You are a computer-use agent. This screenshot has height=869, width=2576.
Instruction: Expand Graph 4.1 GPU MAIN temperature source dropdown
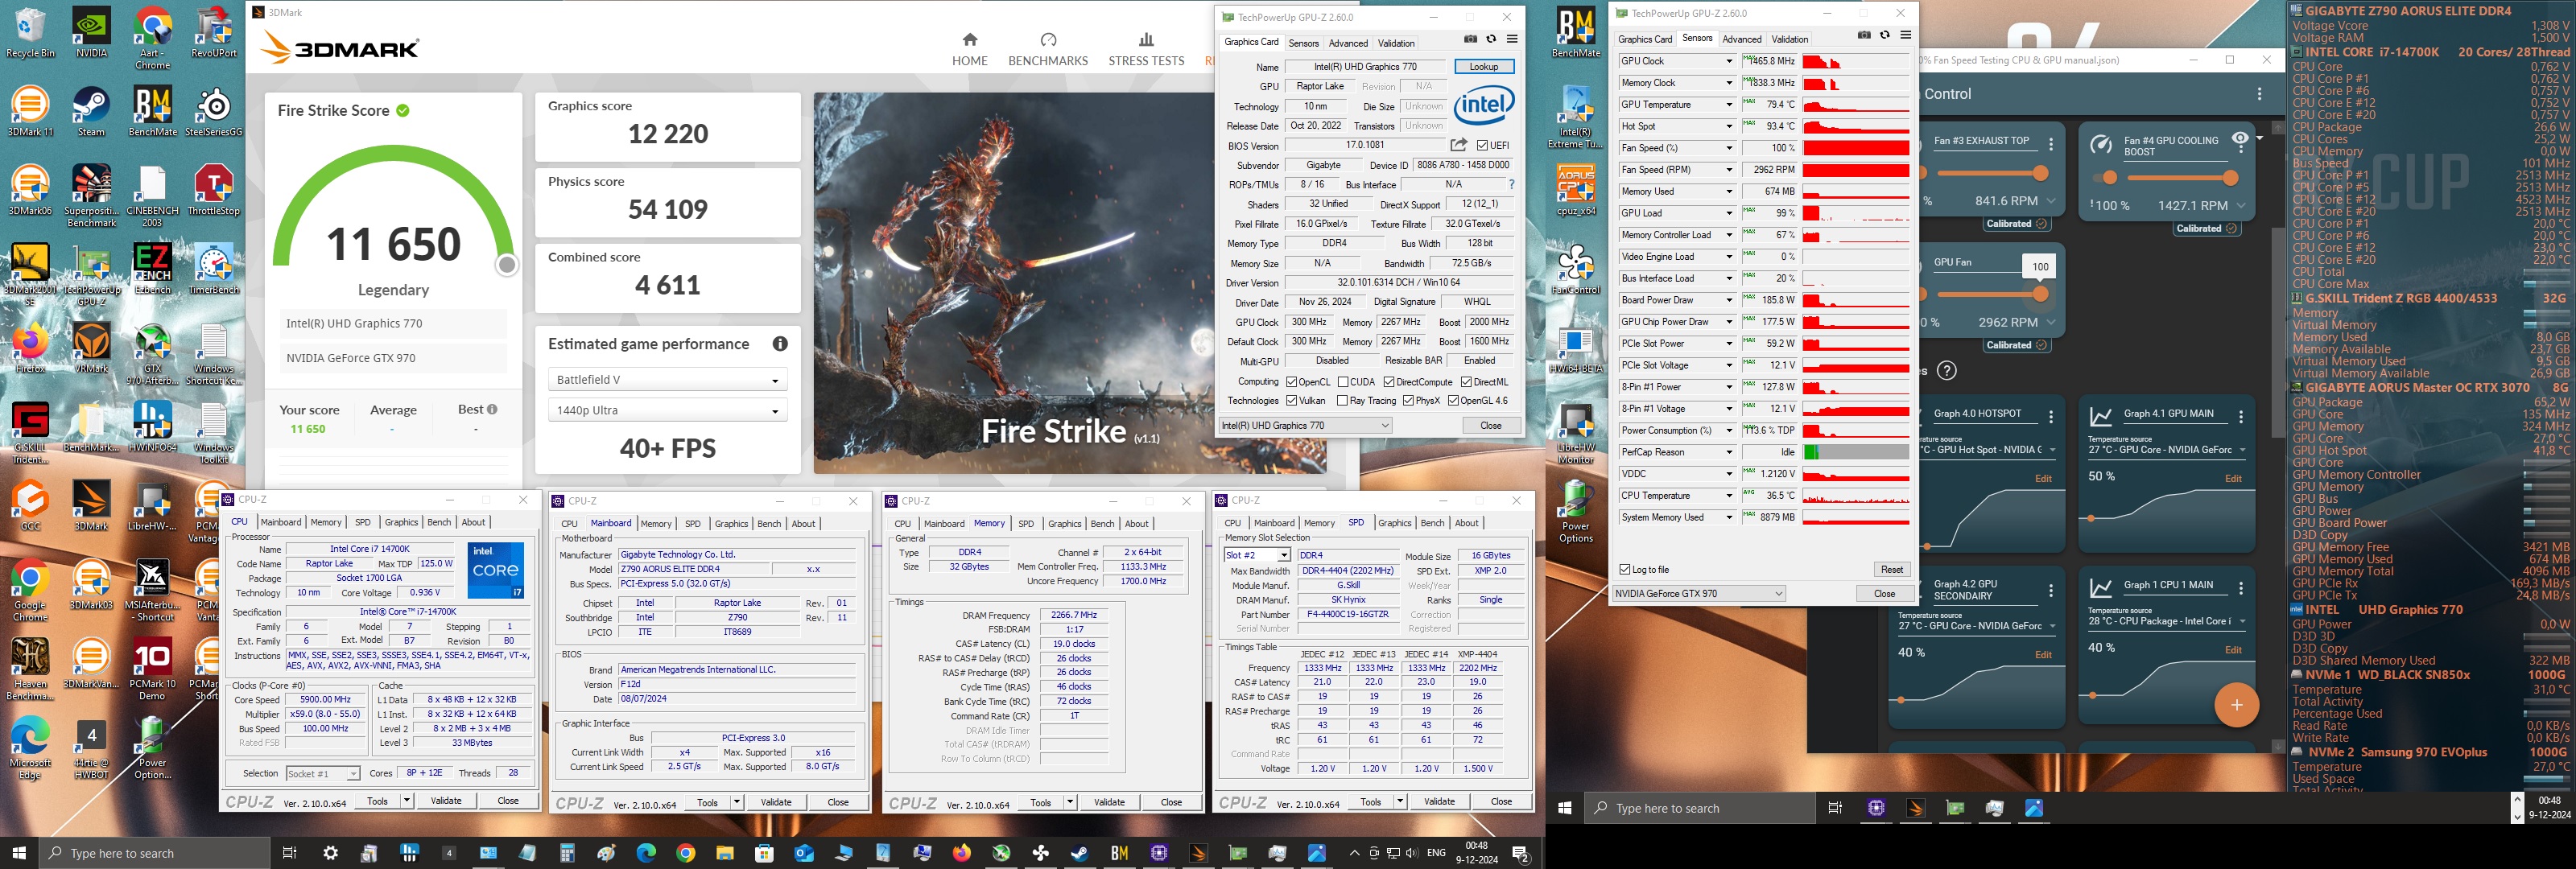(x=2242, y=451)
